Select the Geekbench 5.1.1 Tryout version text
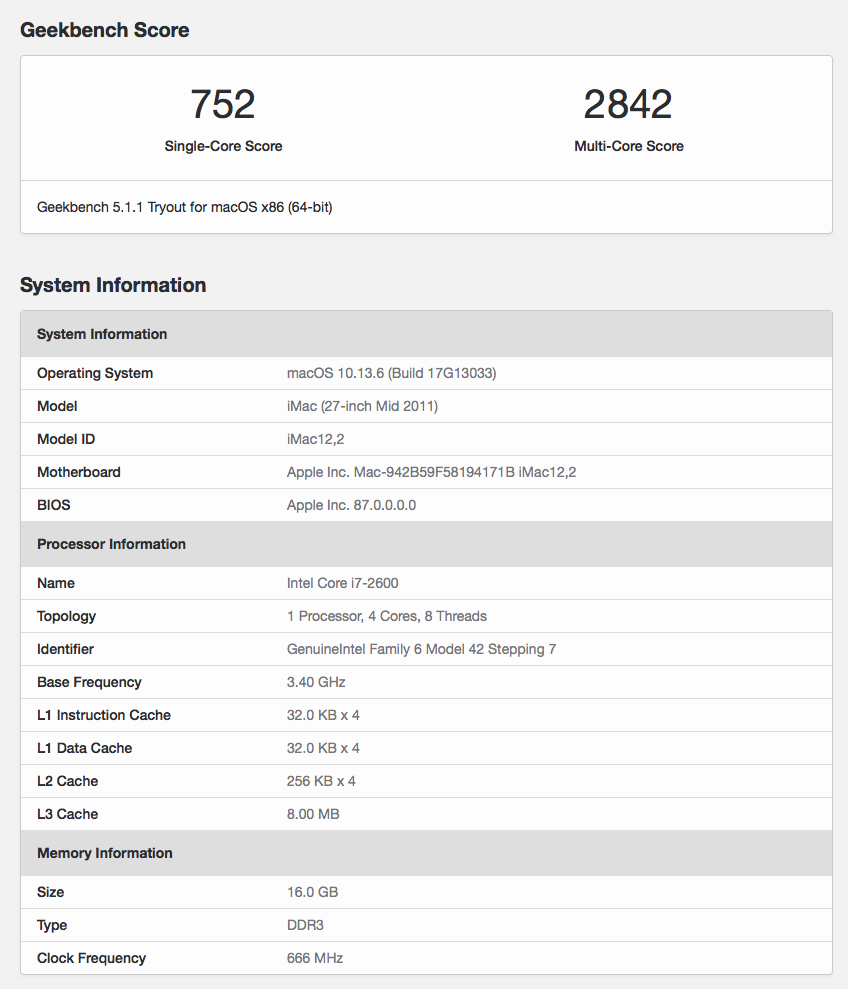Viewport: 848px width, 989px height. 184,207
